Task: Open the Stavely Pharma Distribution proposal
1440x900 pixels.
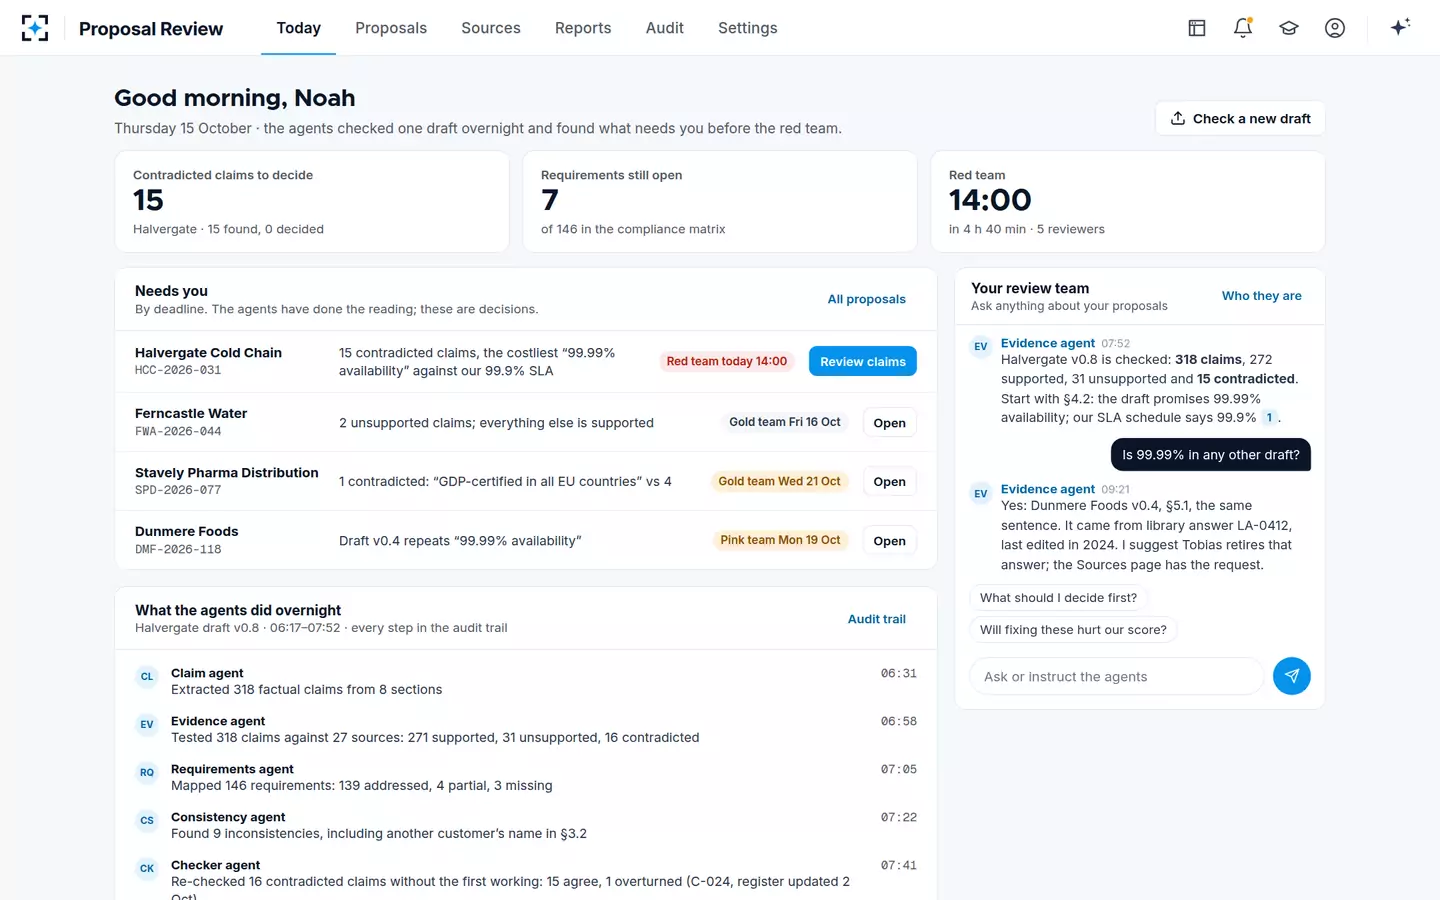Action: pos(889,482)
